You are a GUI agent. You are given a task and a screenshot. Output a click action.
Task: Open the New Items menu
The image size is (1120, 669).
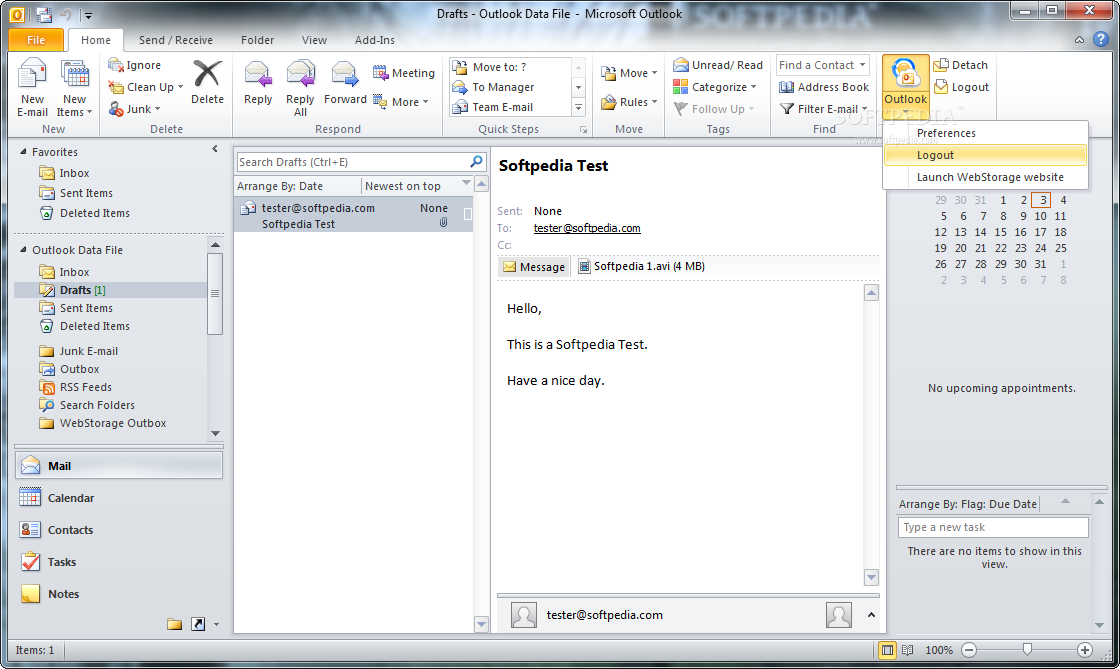[74, 88]
